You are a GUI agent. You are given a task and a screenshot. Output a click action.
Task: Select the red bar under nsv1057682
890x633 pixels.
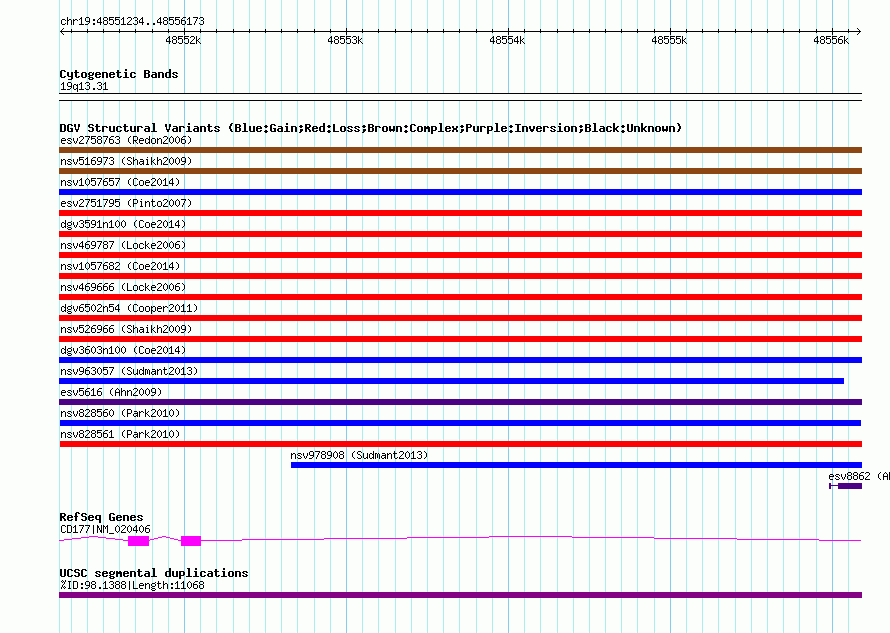click(x=460, y=276)
